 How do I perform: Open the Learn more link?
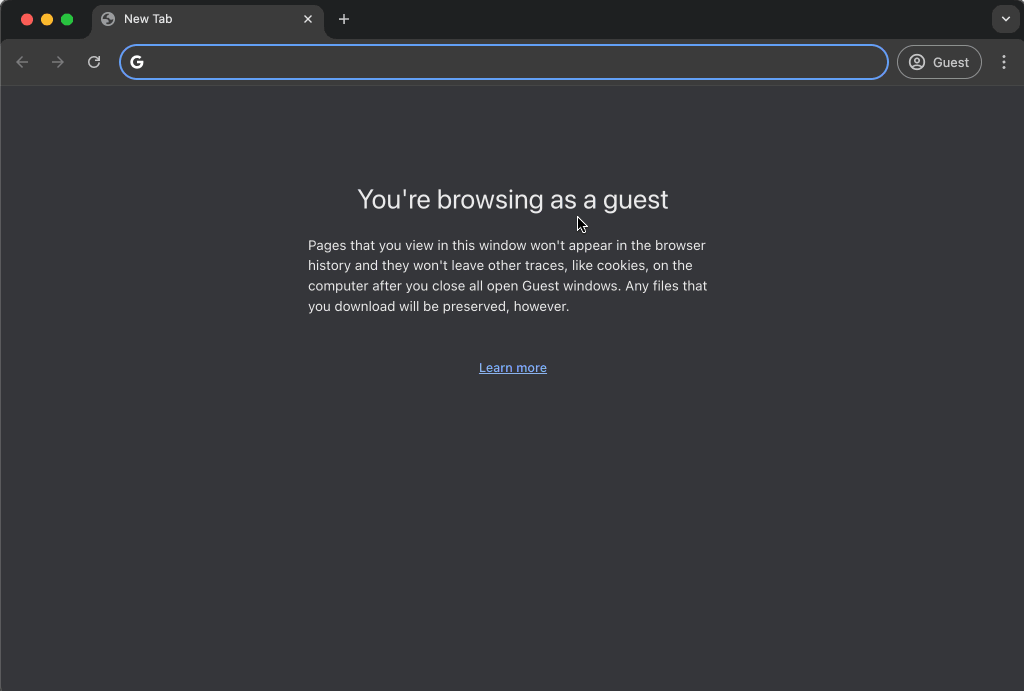click(512, 367)
